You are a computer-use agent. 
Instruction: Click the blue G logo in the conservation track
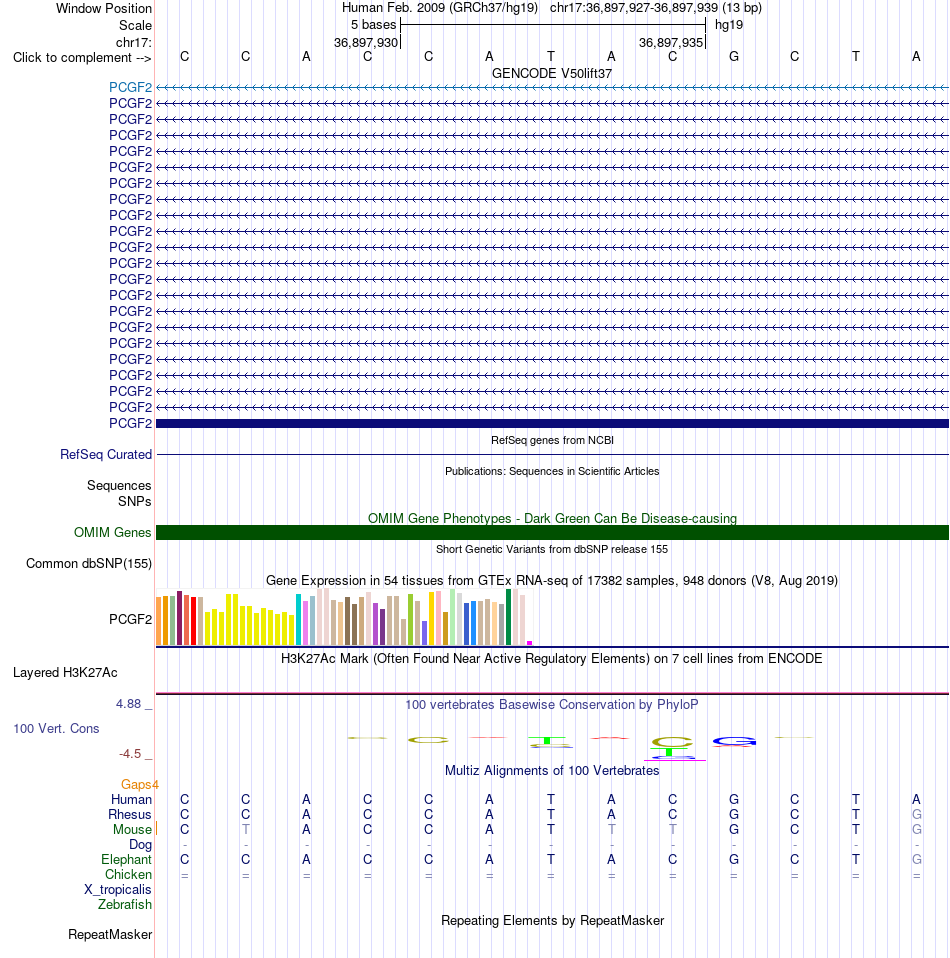pos(734,742)
